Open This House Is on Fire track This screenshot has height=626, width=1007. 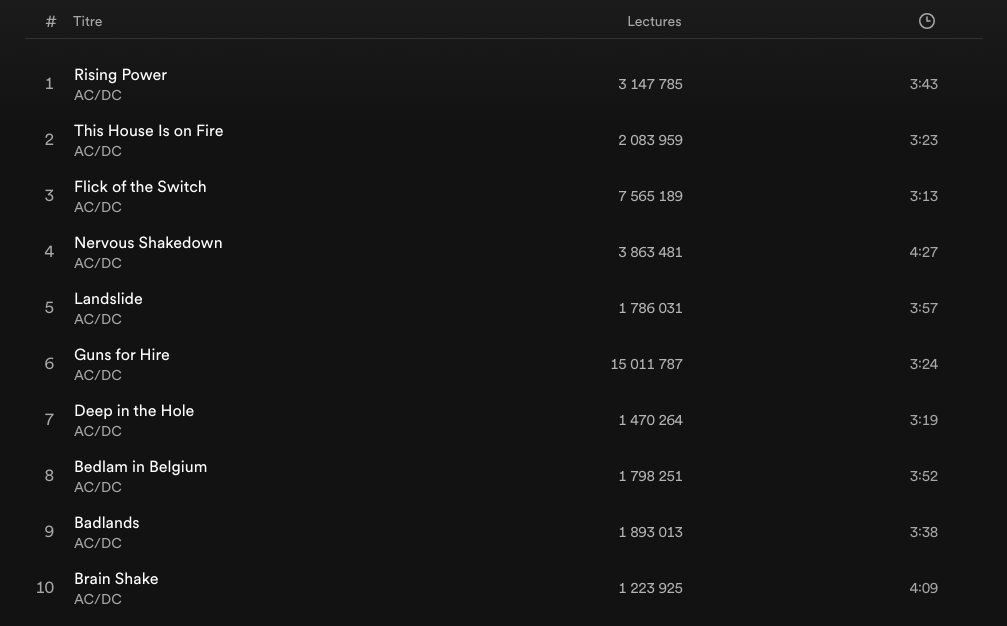[x=148, y=131]
